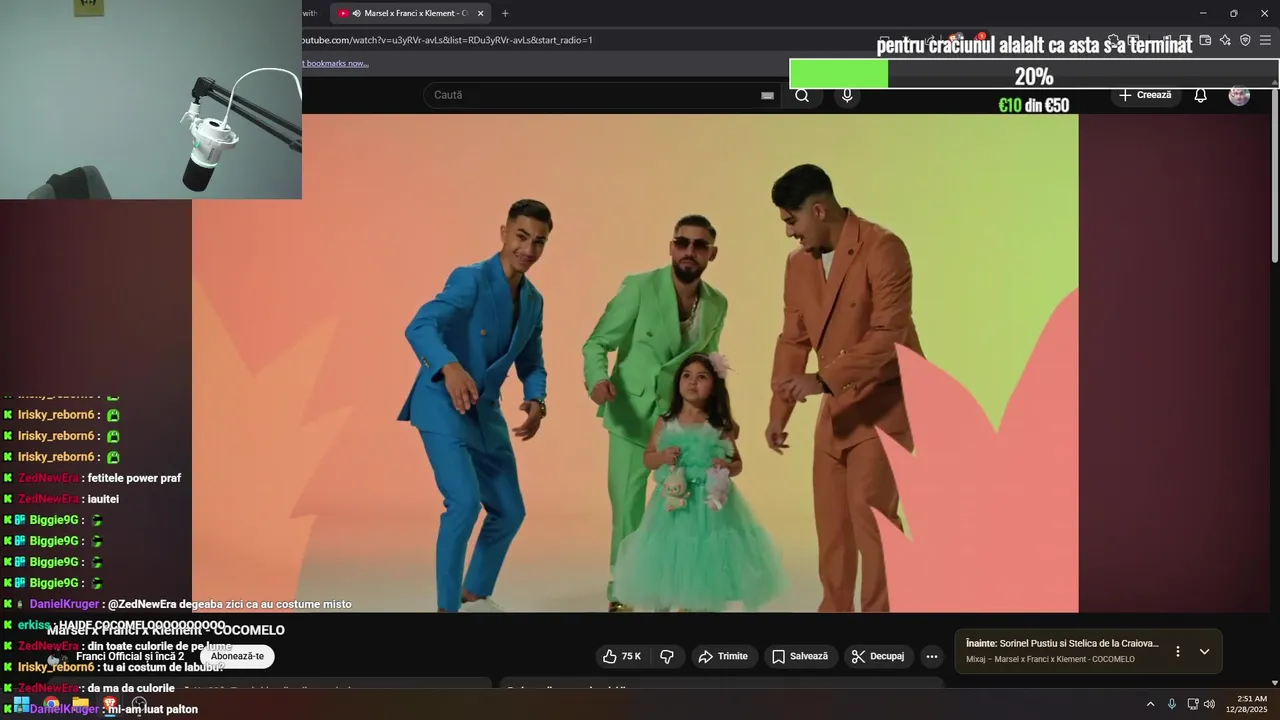1280x720 pixels.
Task: Click chat message 'fetitele power praf'
Action: coord(134,478)
